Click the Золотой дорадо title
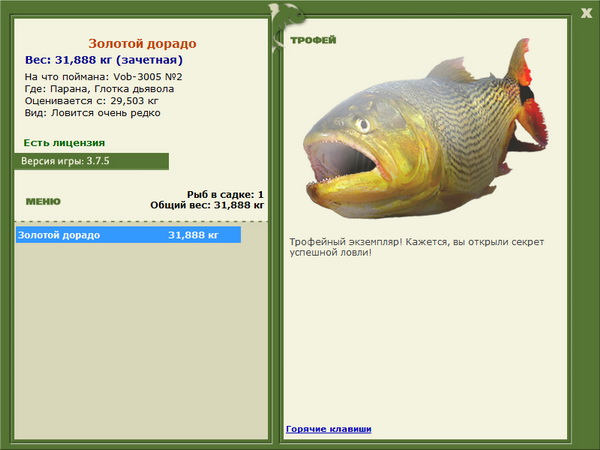The height and width of the screenshot is (450, 600). 142,44
